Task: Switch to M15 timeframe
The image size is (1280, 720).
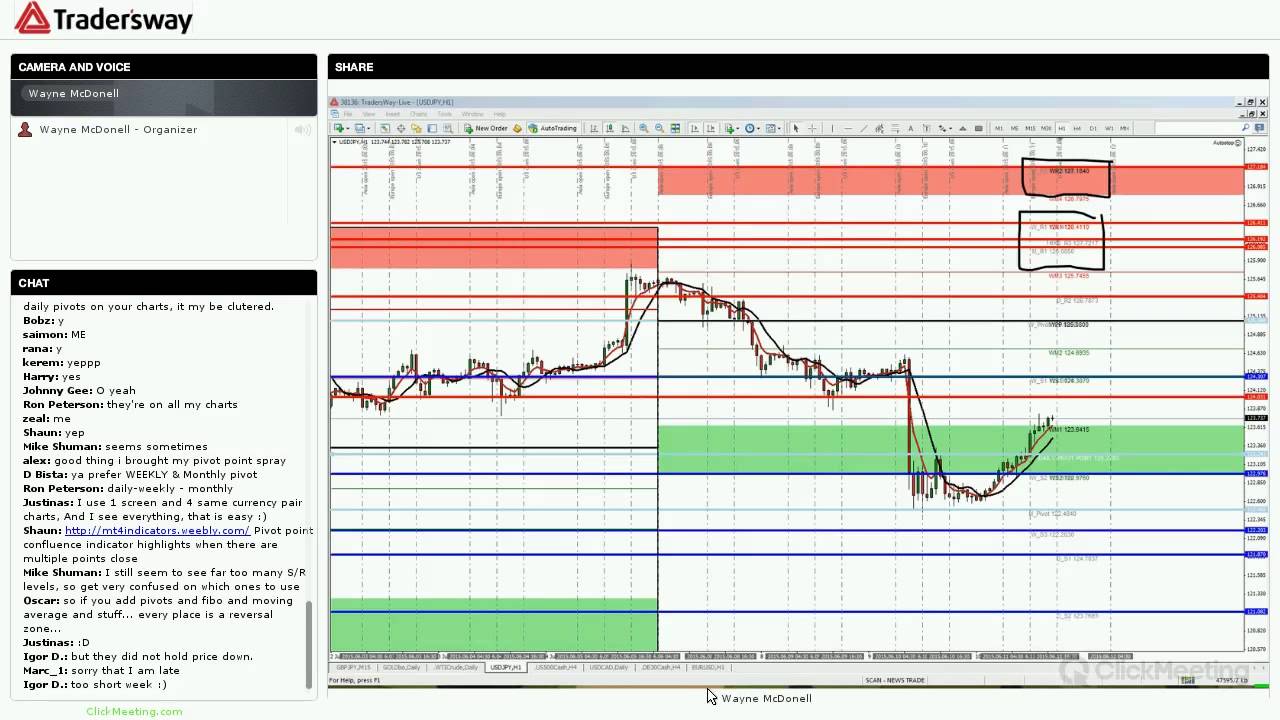Action: tap(1030, 128)
